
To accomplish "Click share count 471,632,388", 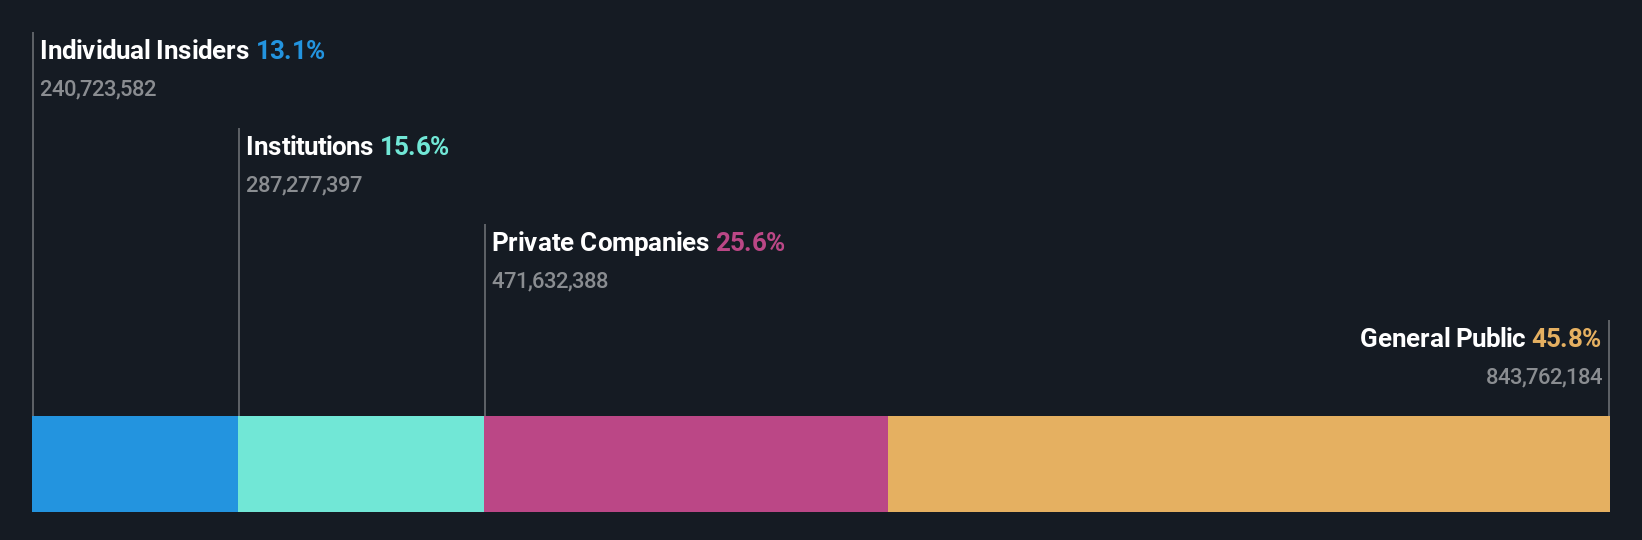I will pos(550,280).
